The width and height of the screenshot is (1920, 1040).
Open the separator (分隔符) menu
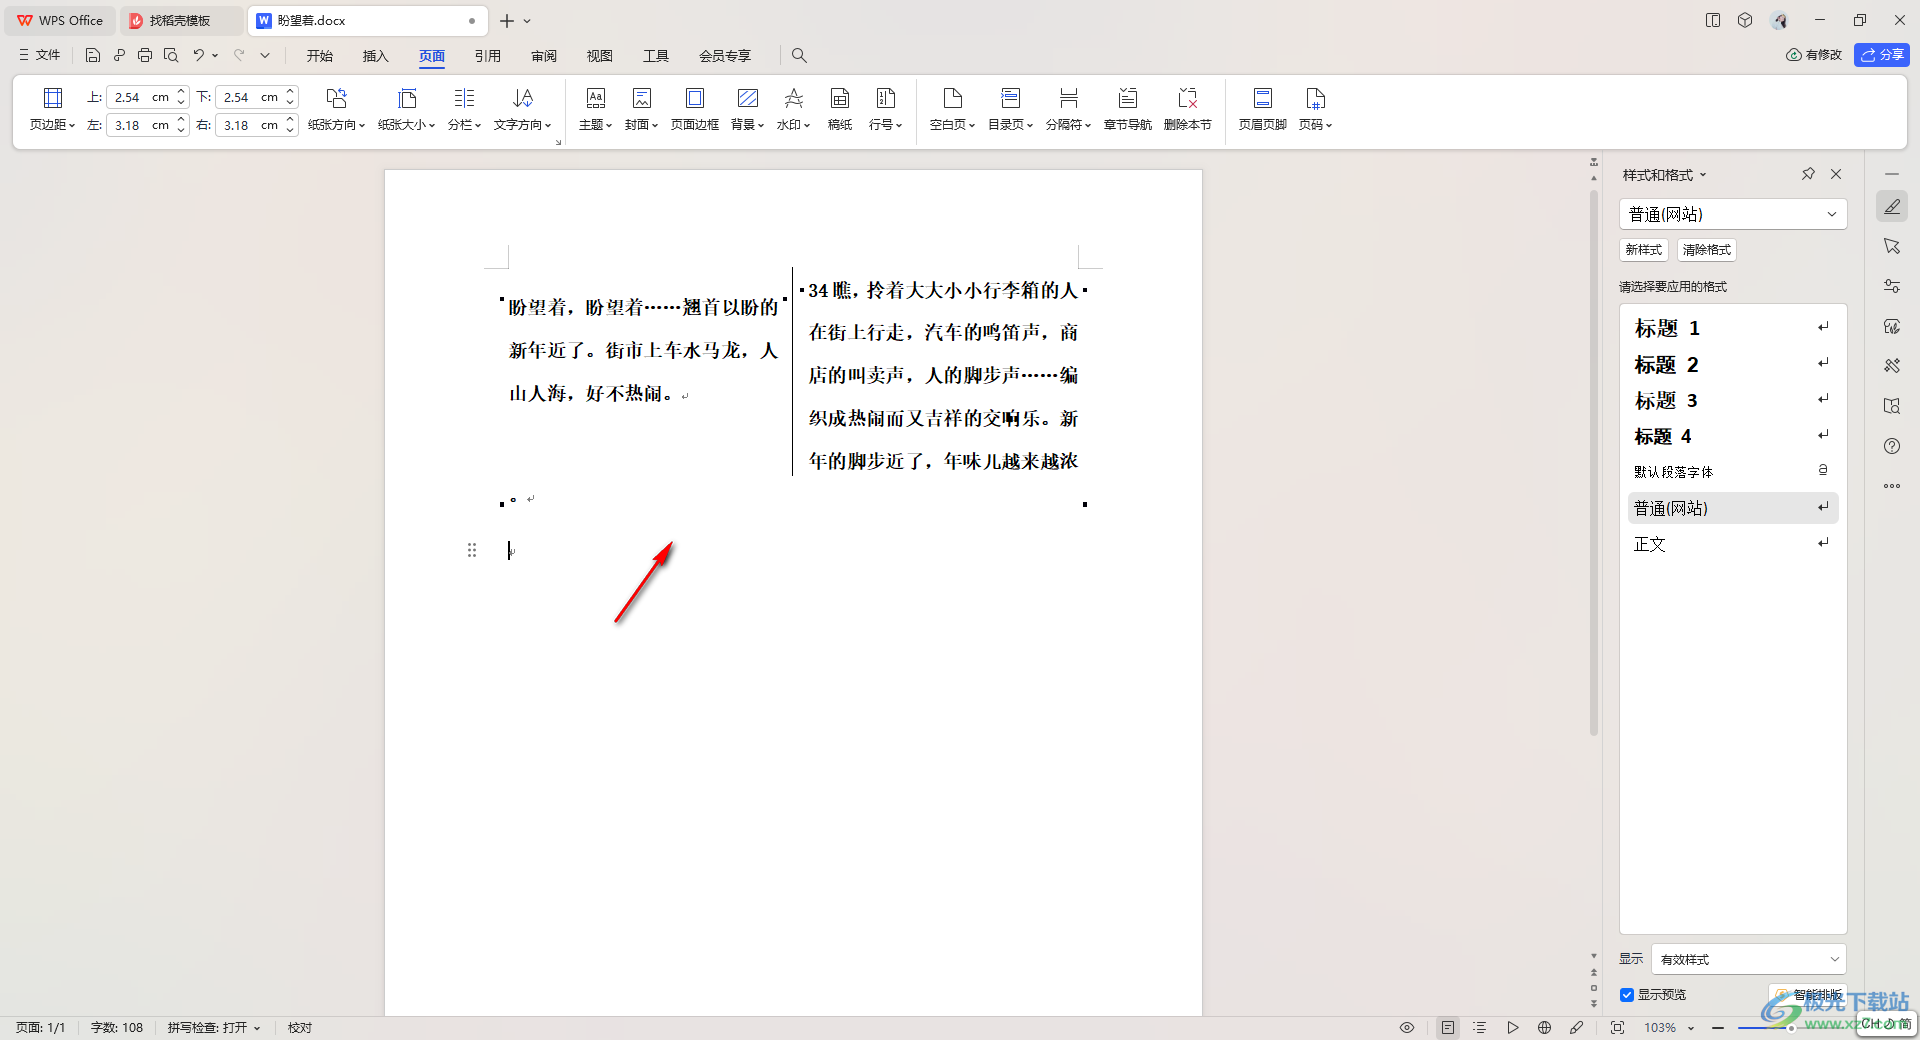pyautogui.click(x=1068, y=109)
